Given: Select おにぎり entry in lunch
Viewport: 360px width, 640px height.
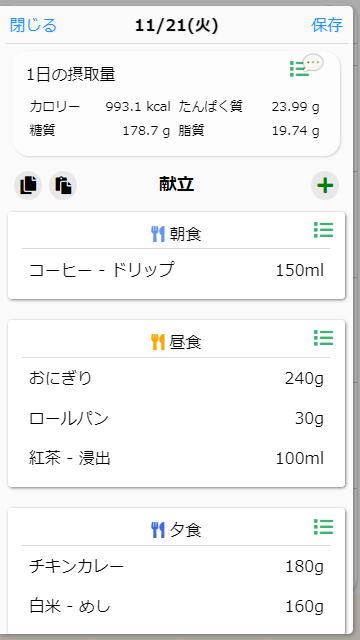Looking at the screenshot, I should click(x=176, y=379).
